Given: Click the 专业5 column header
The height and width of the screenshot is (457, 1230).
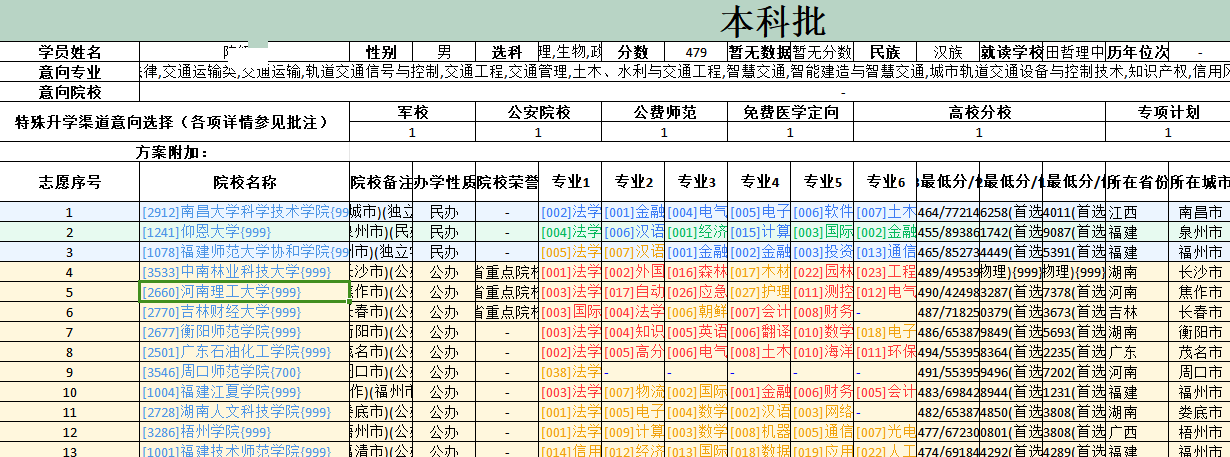Looking at the screenshot, I should [822, 182].
